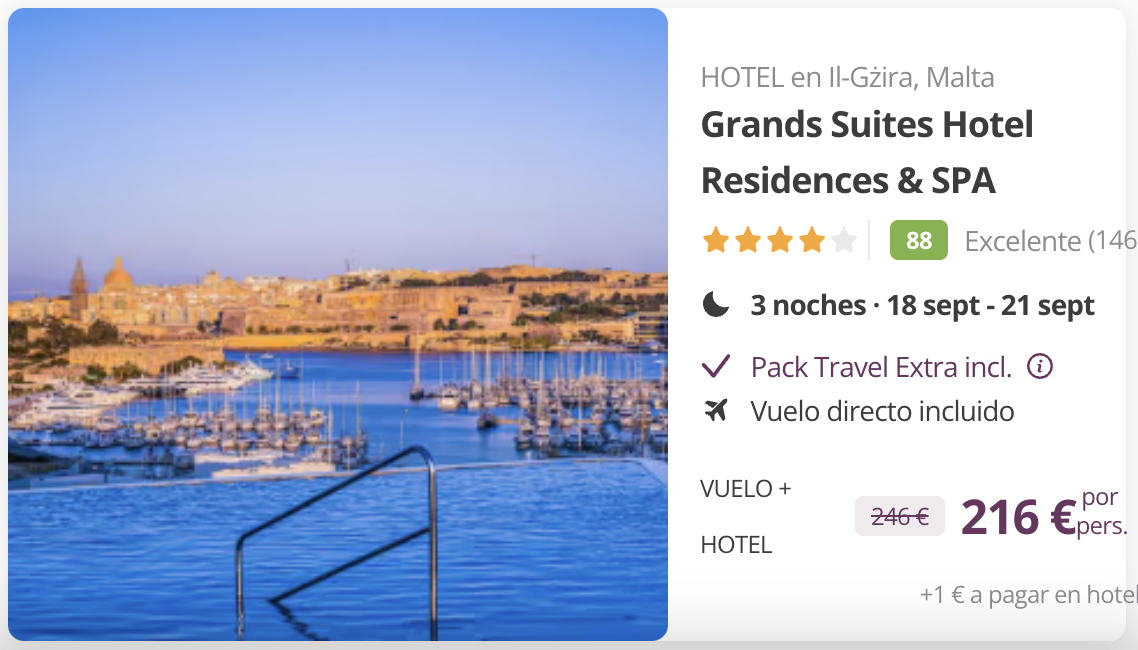
Task: Click the fourth gold rating star
Action: click(x=811, y=240)
